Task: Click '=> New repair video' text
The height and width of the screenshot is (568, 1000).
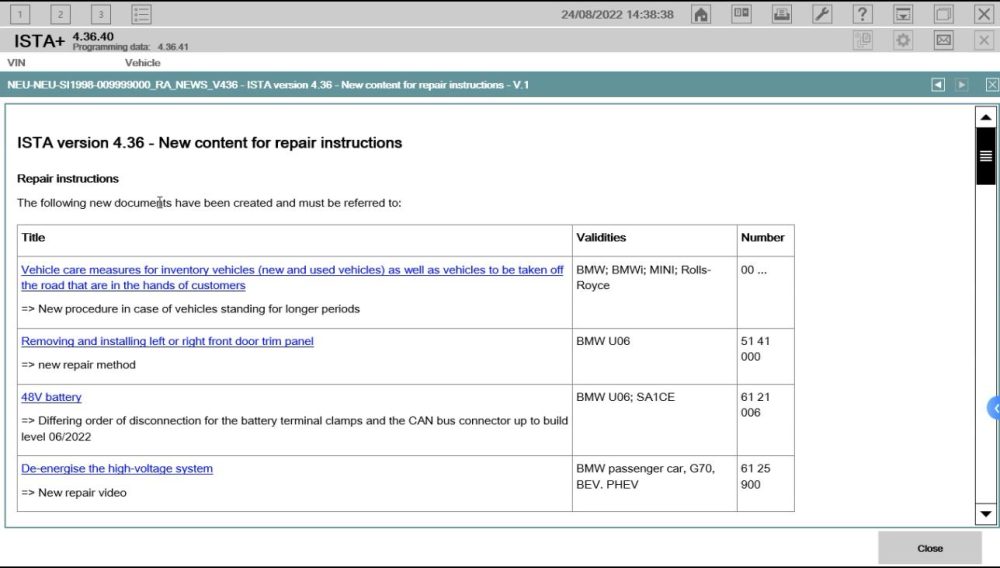Action: tap(74, 493)
